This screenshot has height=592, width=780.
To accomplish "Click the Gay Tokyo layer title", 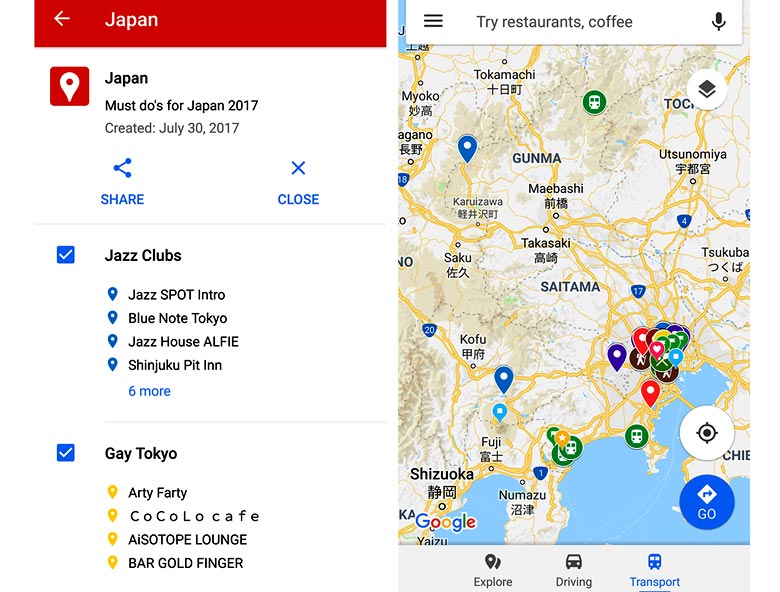I will pyautogui.click(x=141, y=453).
